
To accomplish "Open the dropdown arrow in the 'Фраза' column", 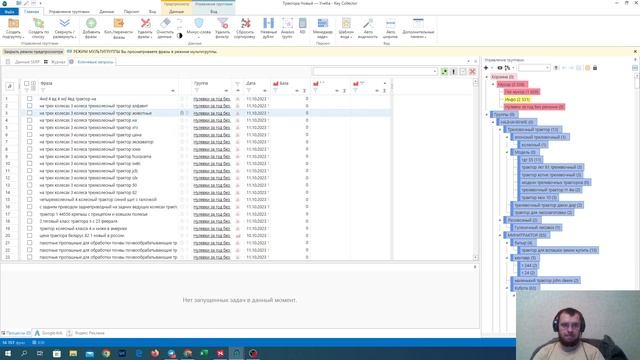I will 173,91.
